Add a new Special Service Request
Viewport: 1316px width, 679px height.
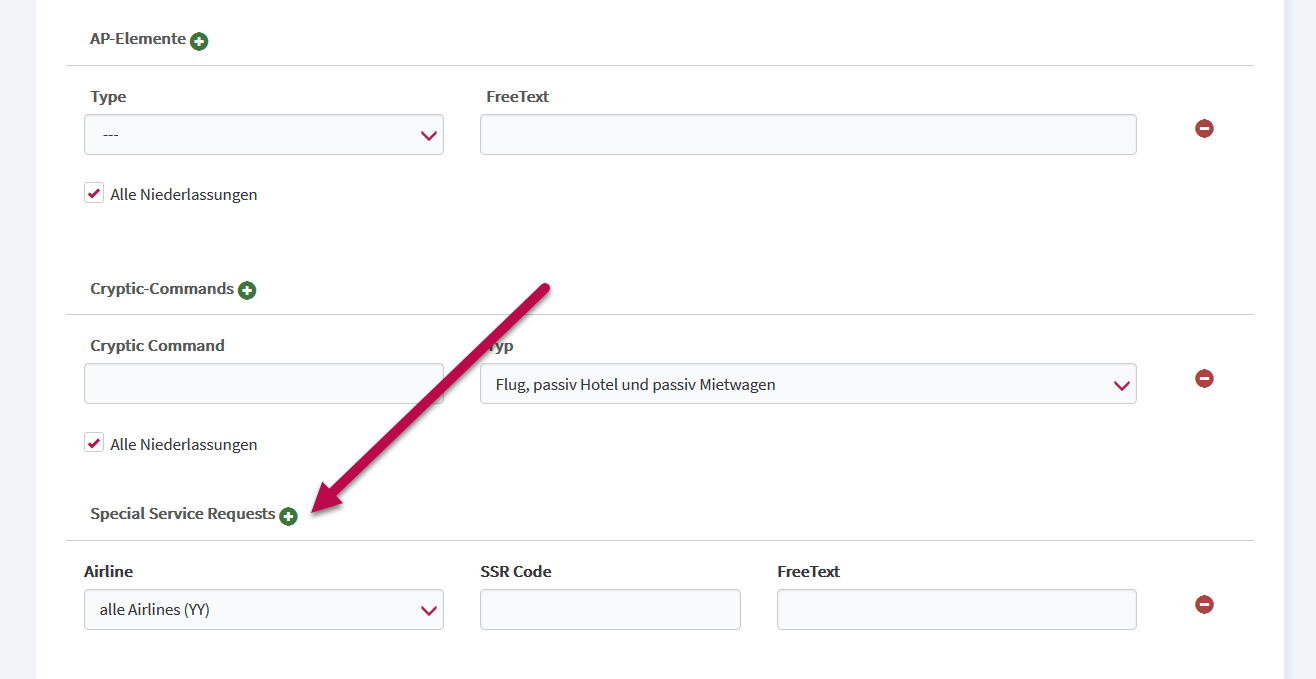coord(288,516)
